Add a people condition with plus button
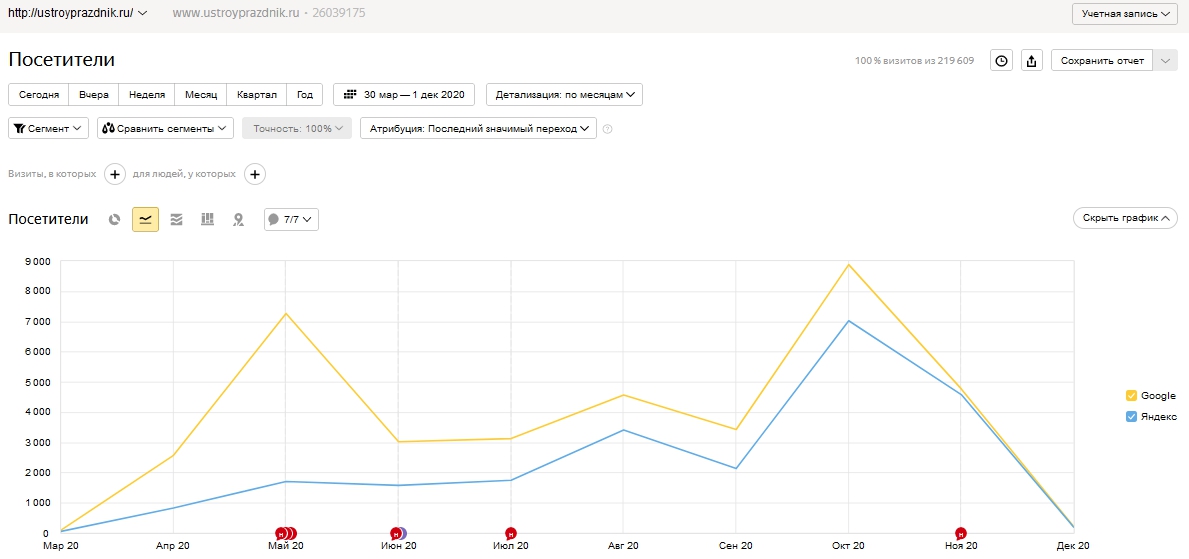The width and height of the screenshot is (1189, 559). [x=255, y=174]
